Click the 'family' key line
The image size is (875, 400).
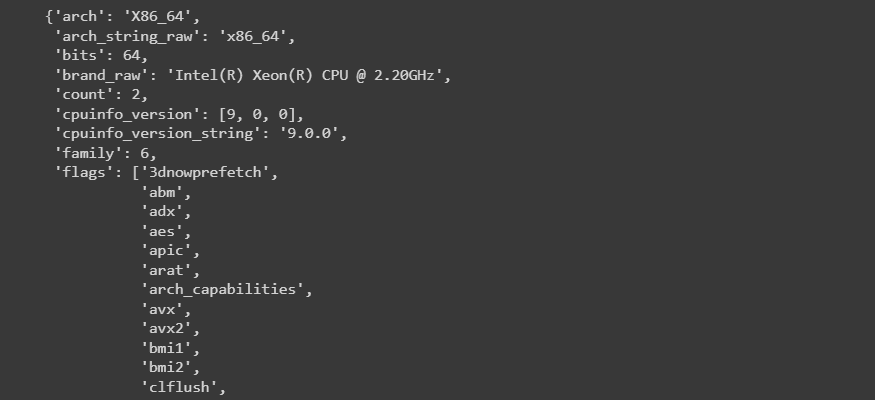(x=87, y=152)
